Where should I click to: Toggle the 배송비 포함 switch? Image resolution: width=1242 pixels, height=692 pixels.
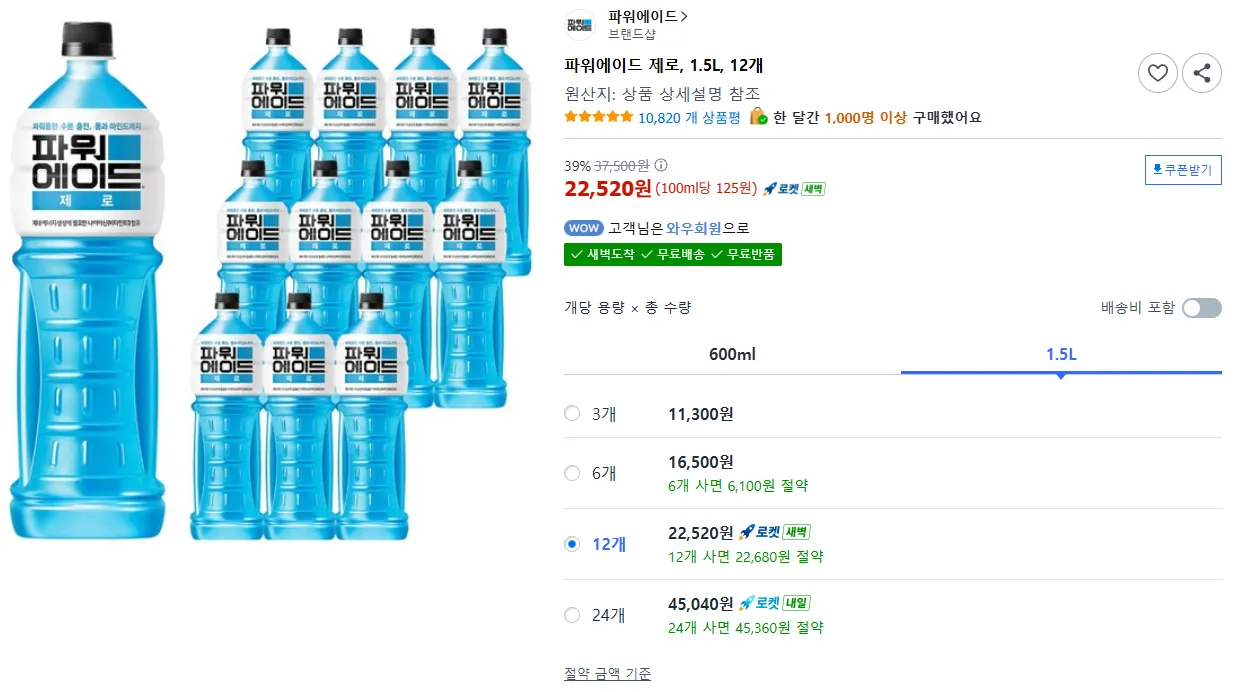point(1201,308)
